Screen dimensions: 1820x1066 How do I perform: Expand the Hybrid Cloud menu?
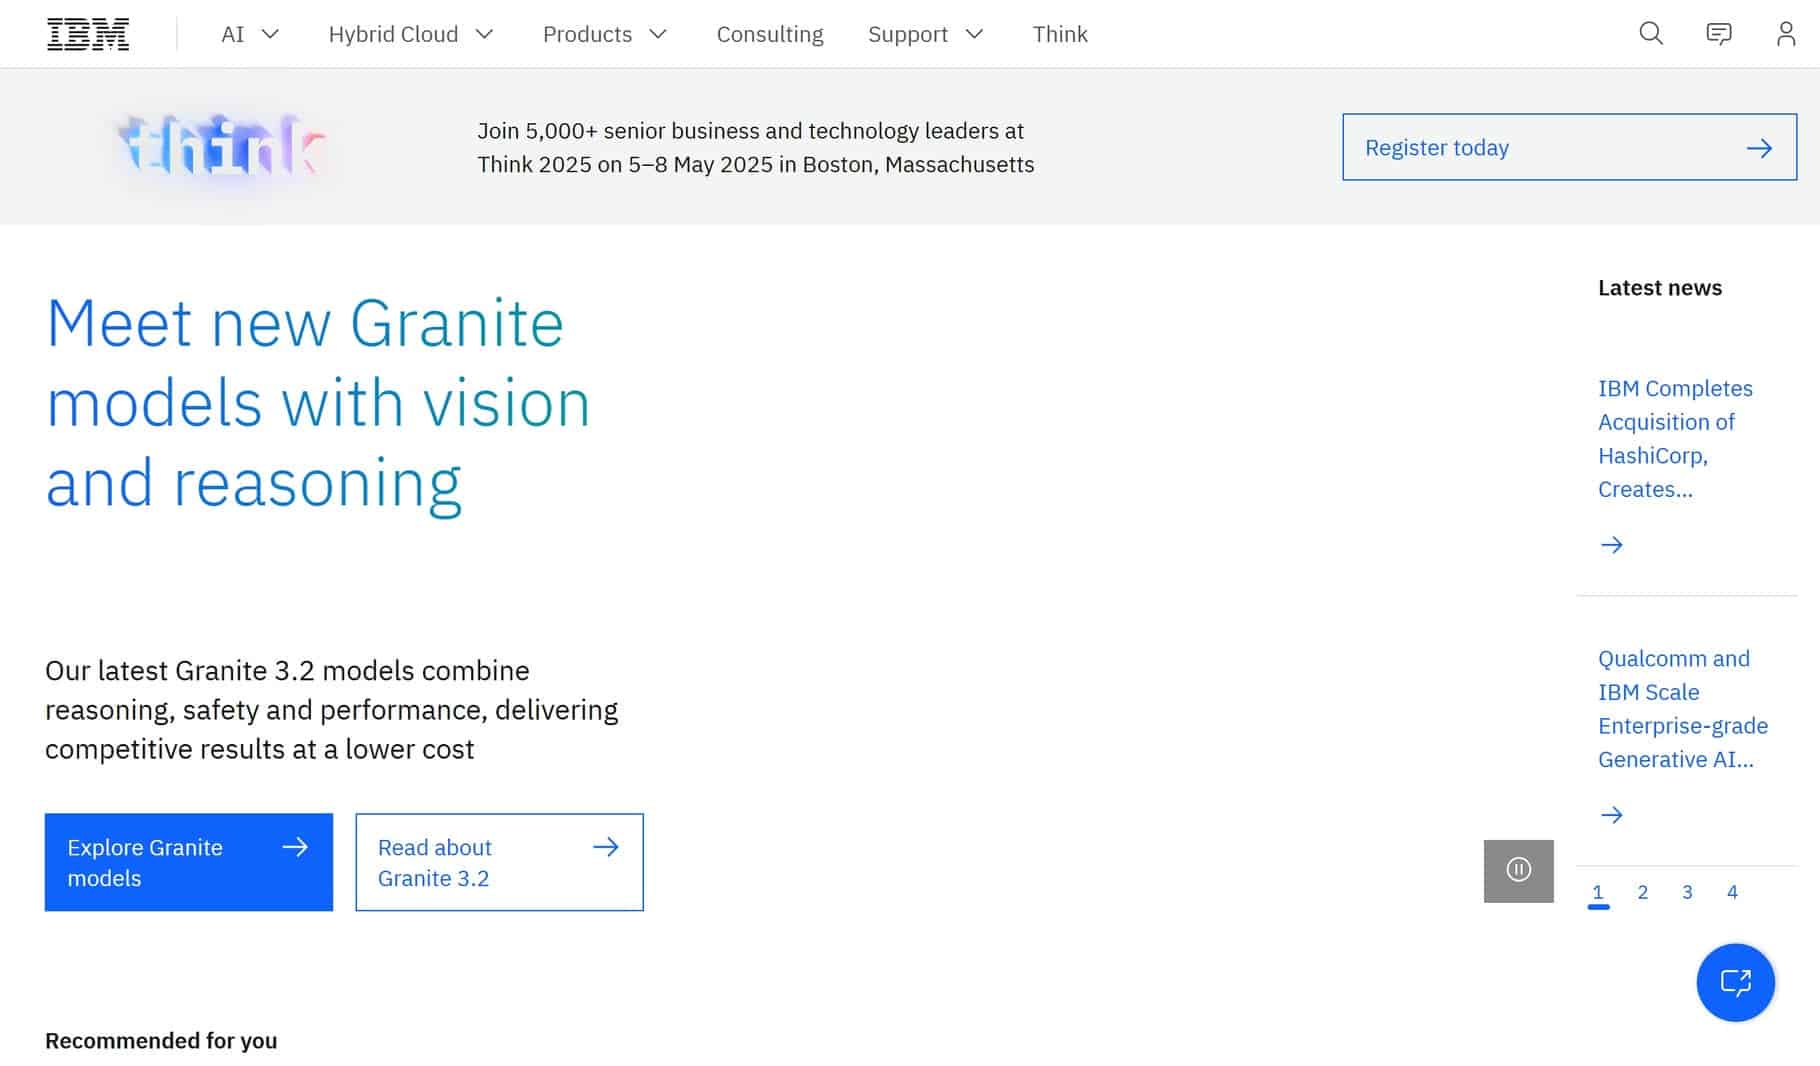click(x=411, y=34)
